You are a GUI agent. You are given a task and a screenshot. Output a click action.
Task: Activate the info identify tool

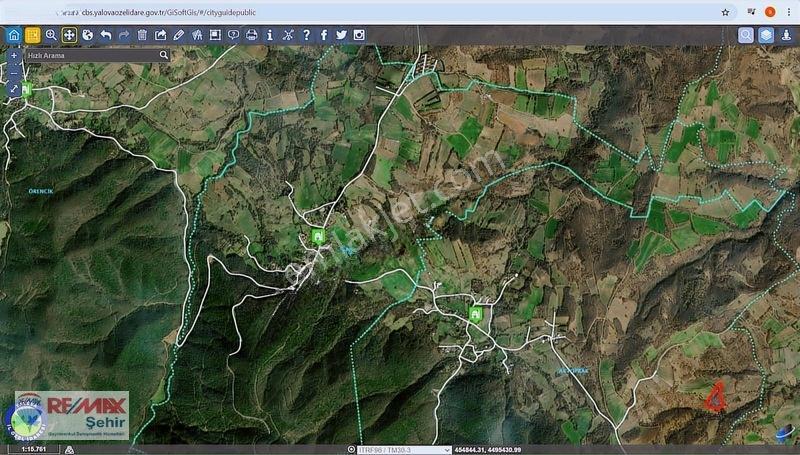tap(270, 35)
